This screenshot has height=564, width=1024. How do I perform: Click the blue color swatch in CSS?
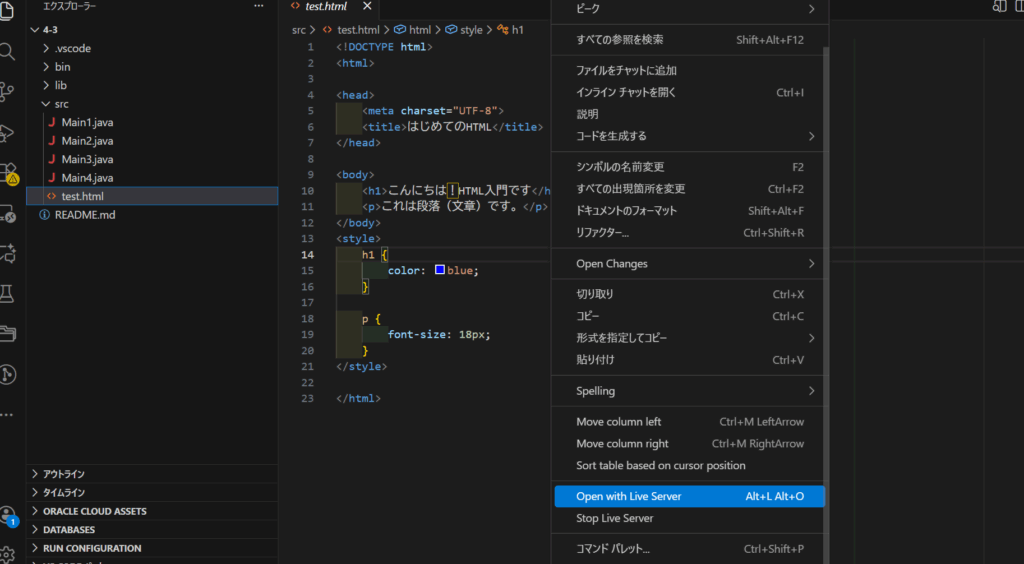pos(440,271)
